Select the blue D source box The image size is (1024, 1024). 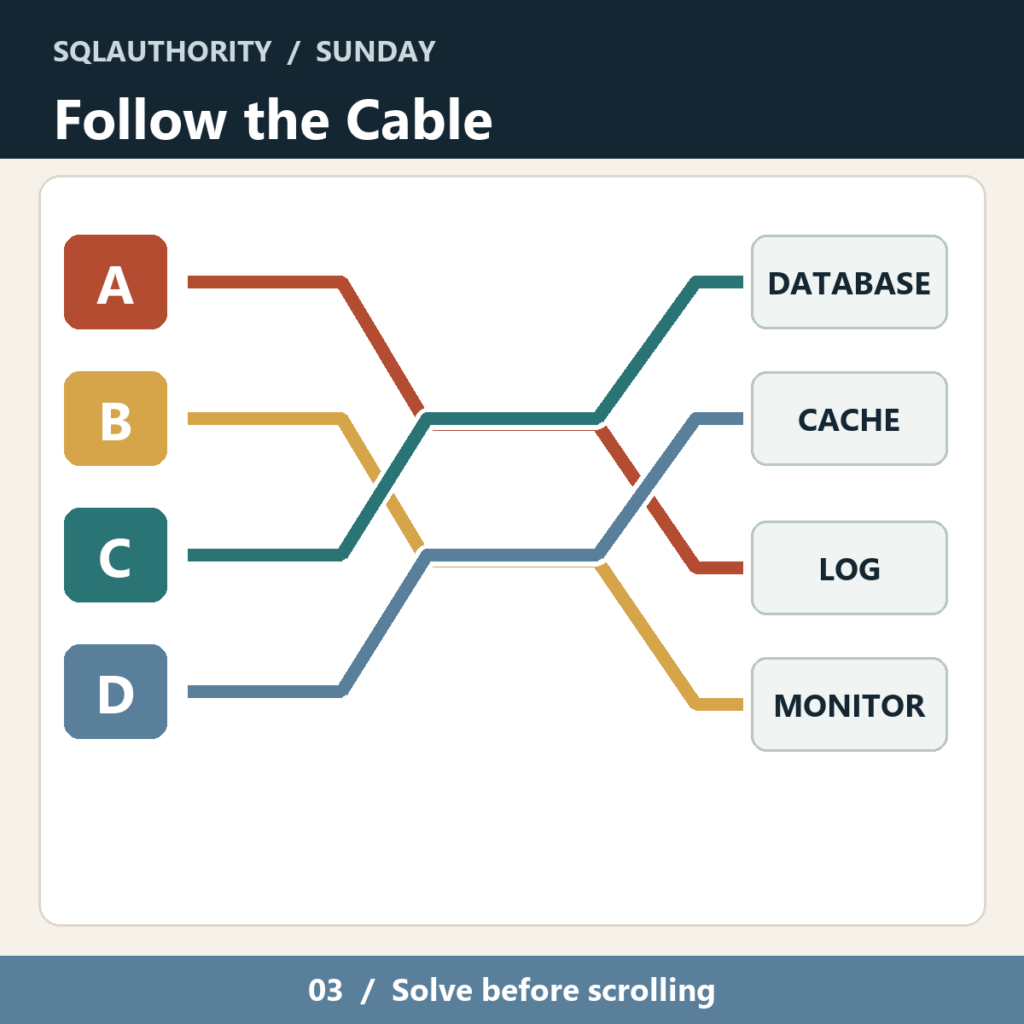click(116, 692)
